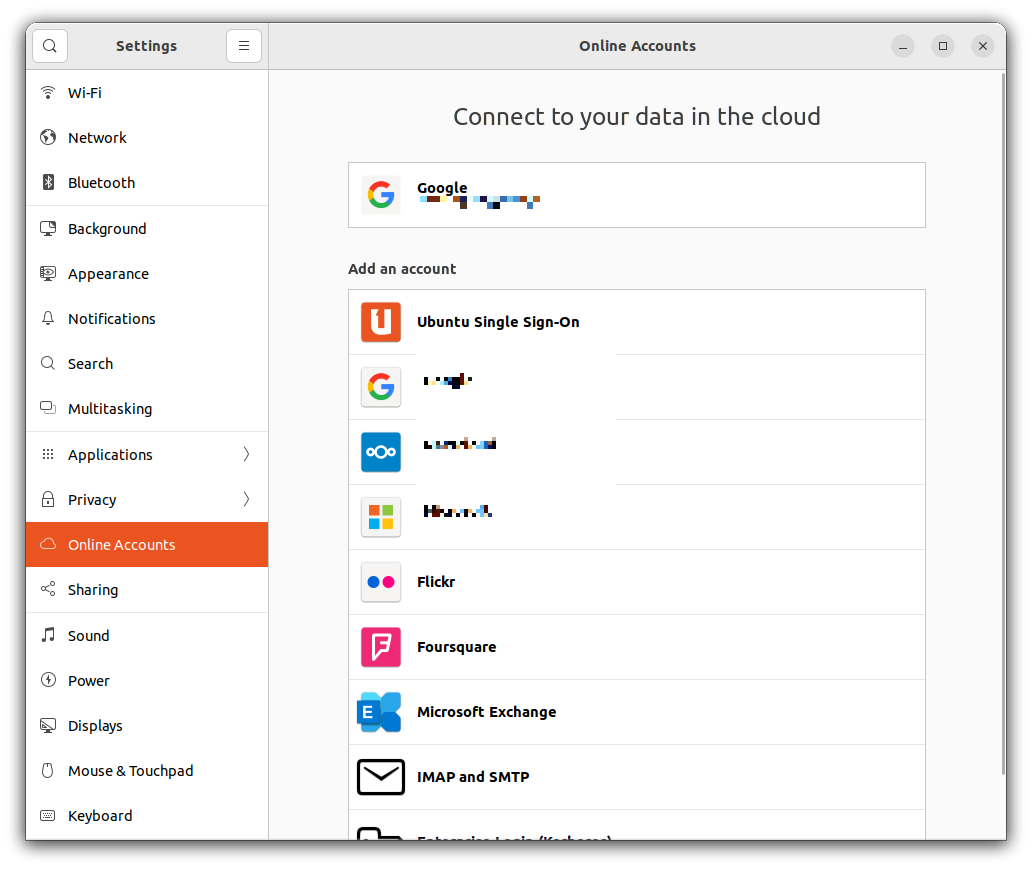
Task: Click the Nextcloud logo icon
Action: (381, 452)
